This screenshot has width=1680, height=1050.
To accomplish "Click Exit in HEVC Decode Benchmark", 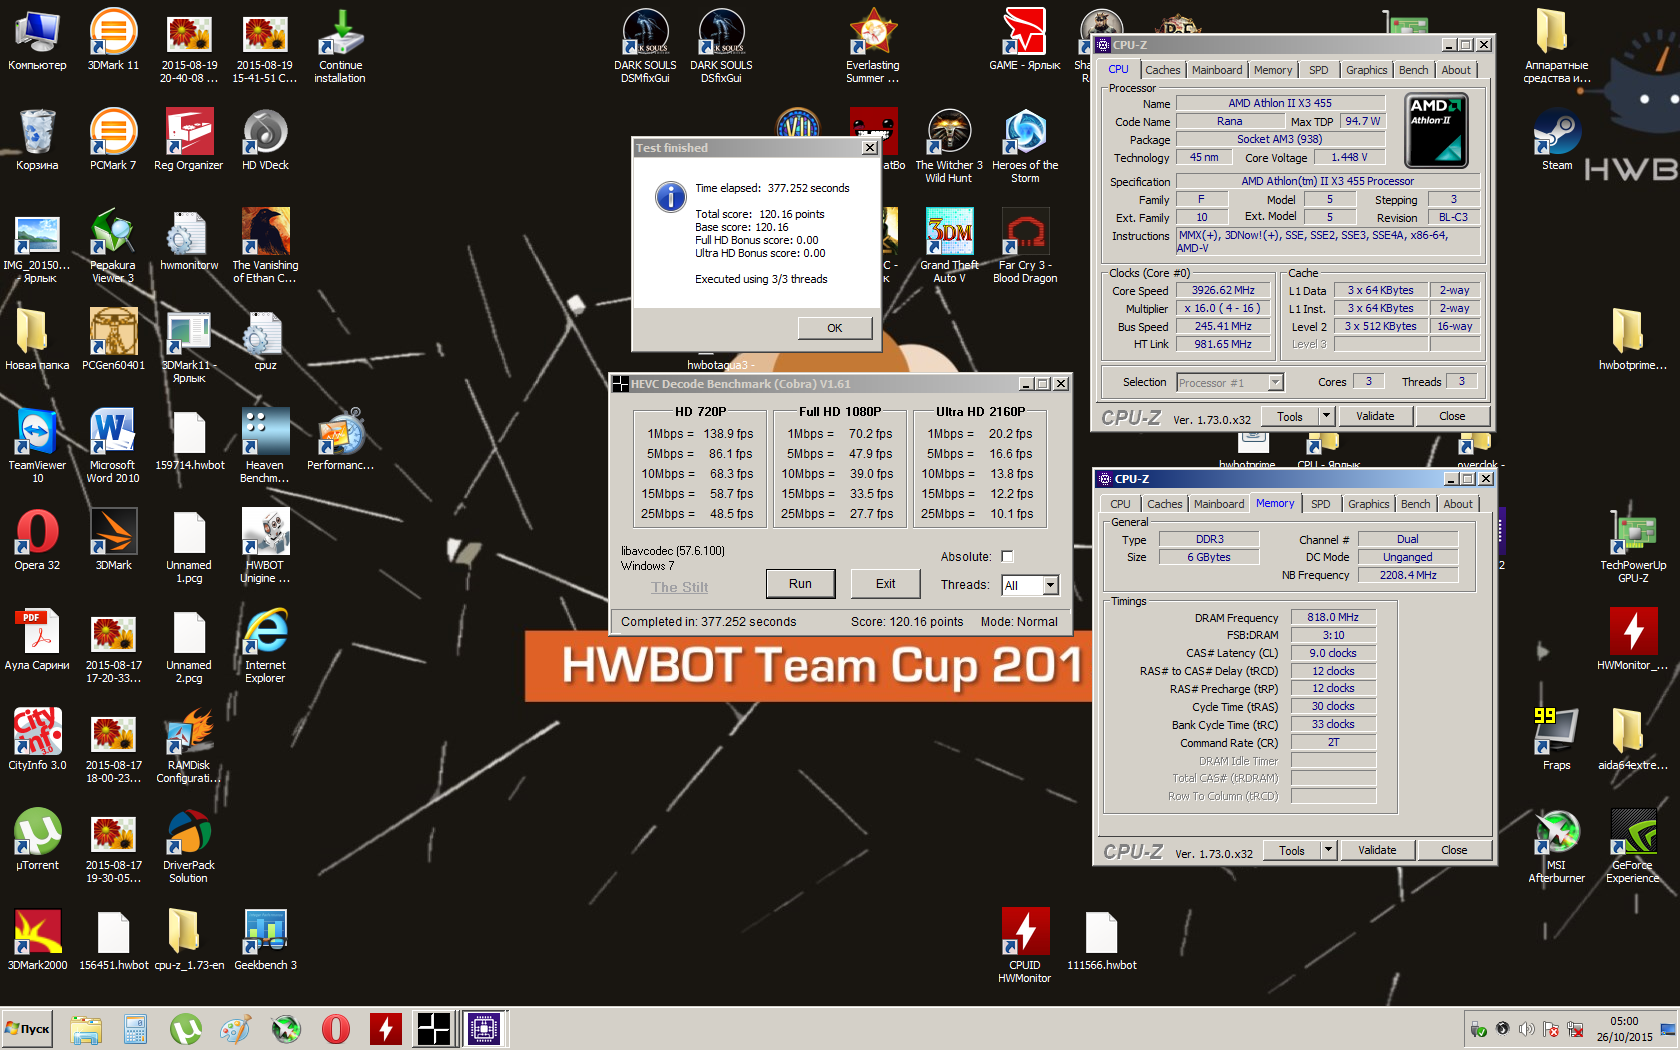I will (x=886, y=584).
